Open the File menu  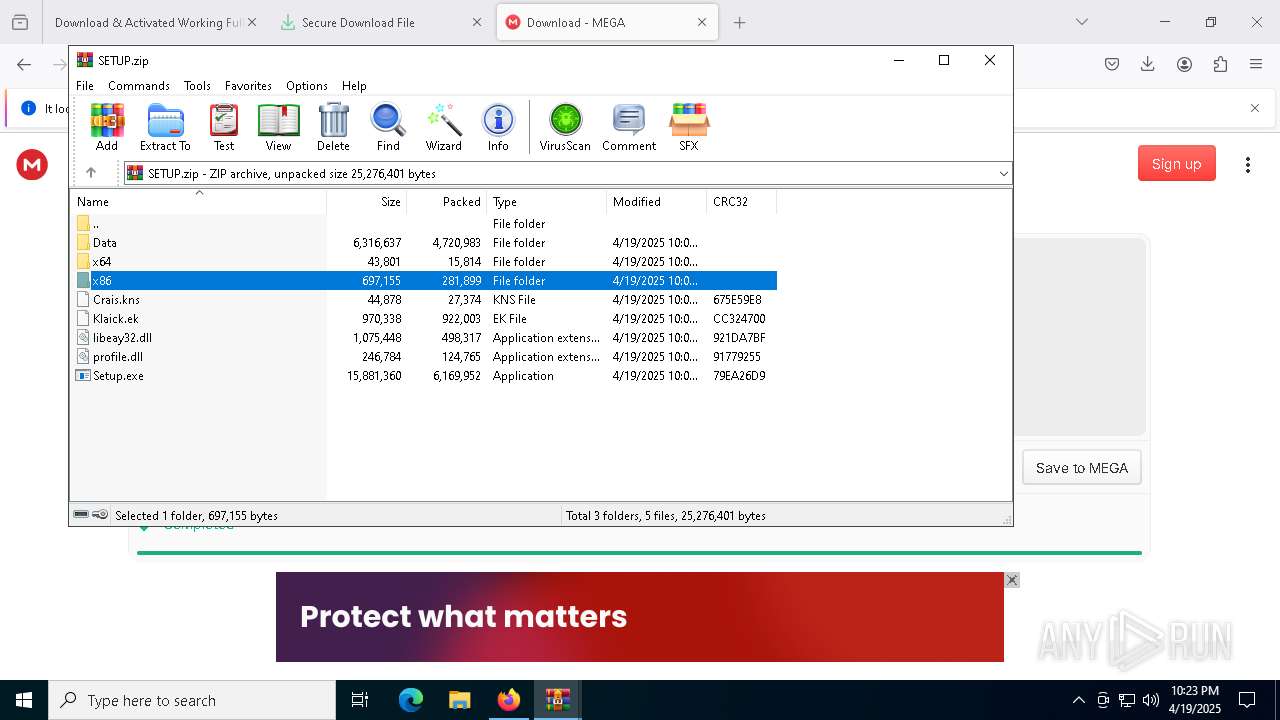click(85, 86)
